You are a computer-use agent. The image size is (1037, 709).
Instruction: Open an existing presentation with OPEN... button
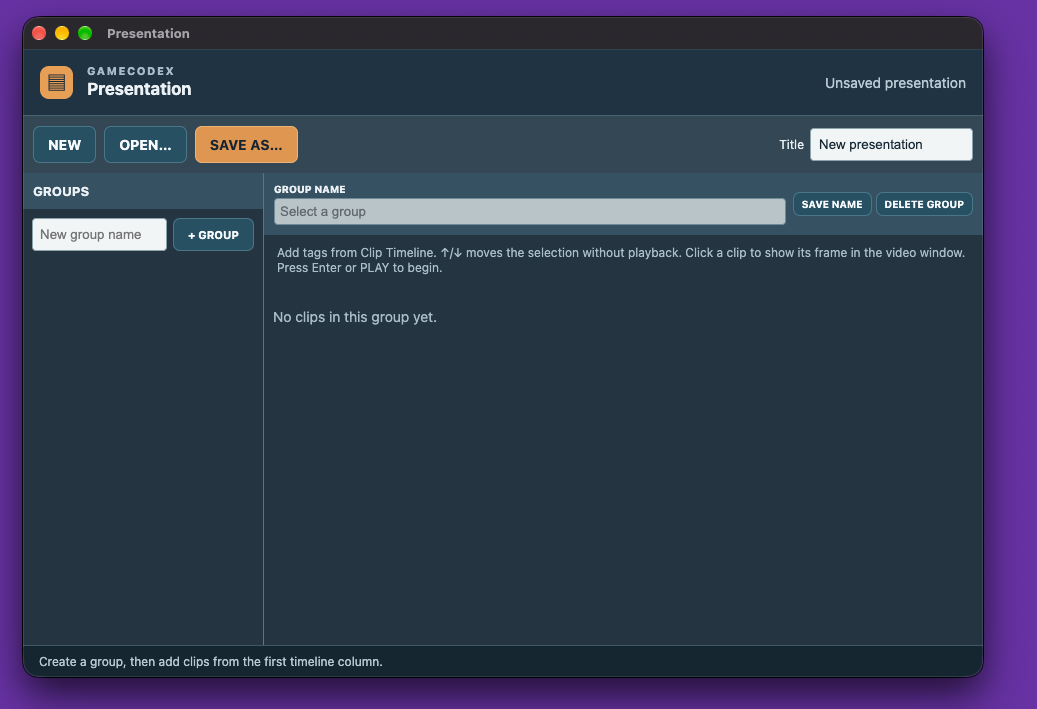tap(145, 145)
